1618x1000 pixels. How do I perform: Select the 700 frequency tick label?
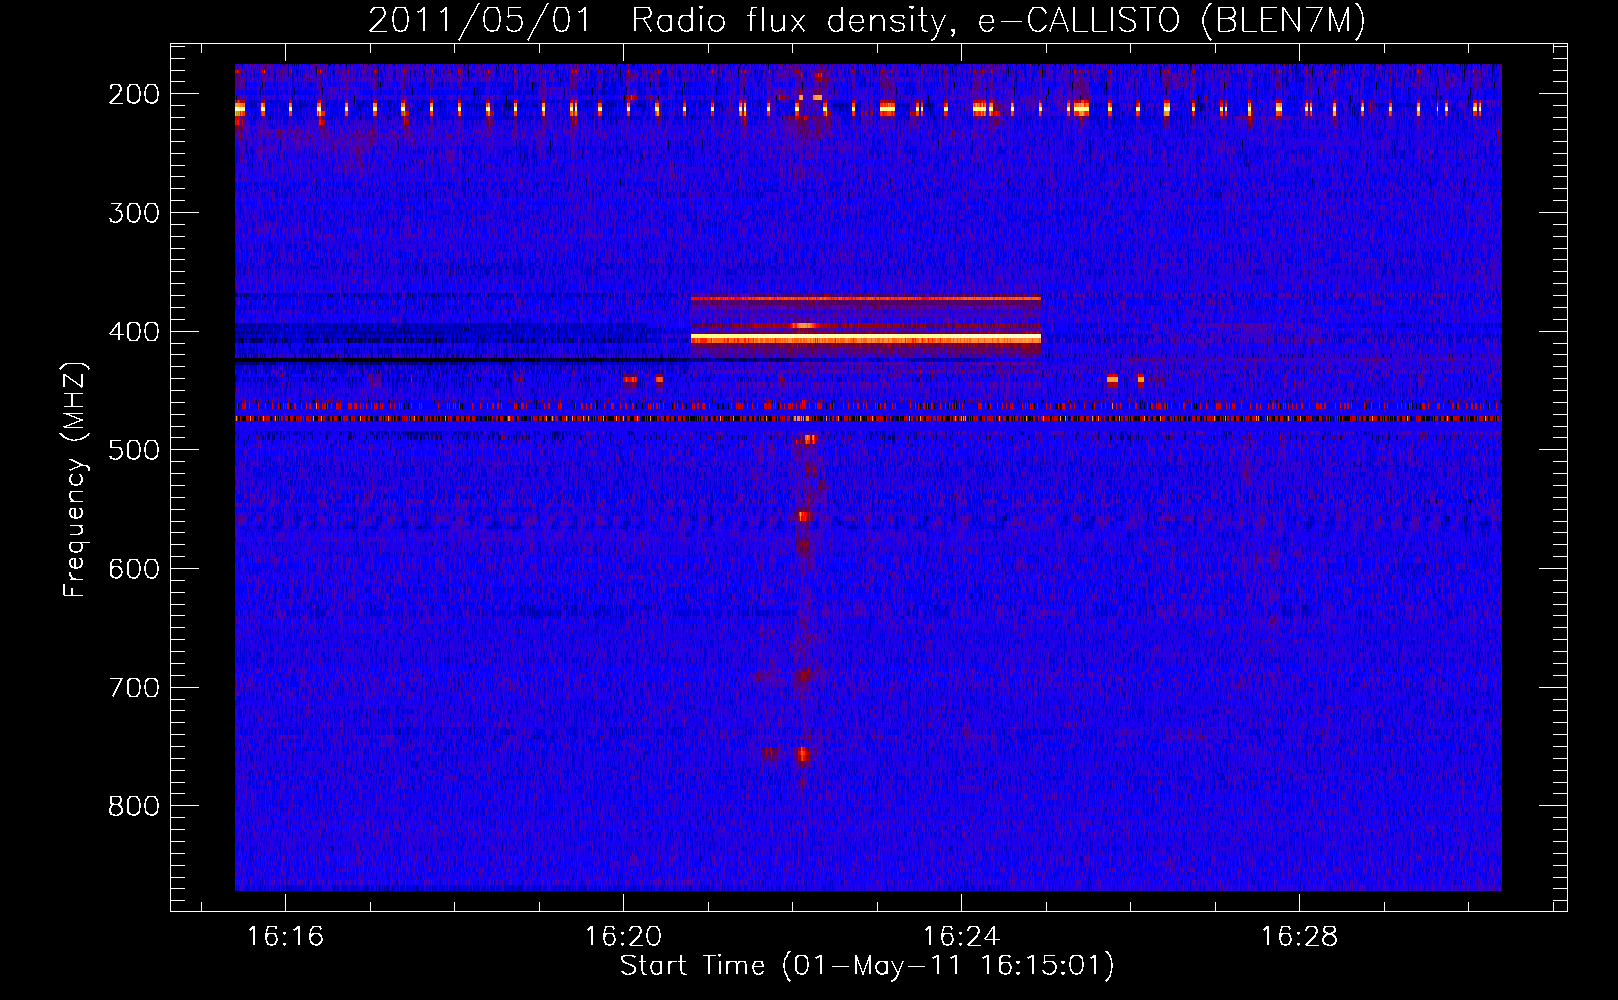tap(134, 688)
